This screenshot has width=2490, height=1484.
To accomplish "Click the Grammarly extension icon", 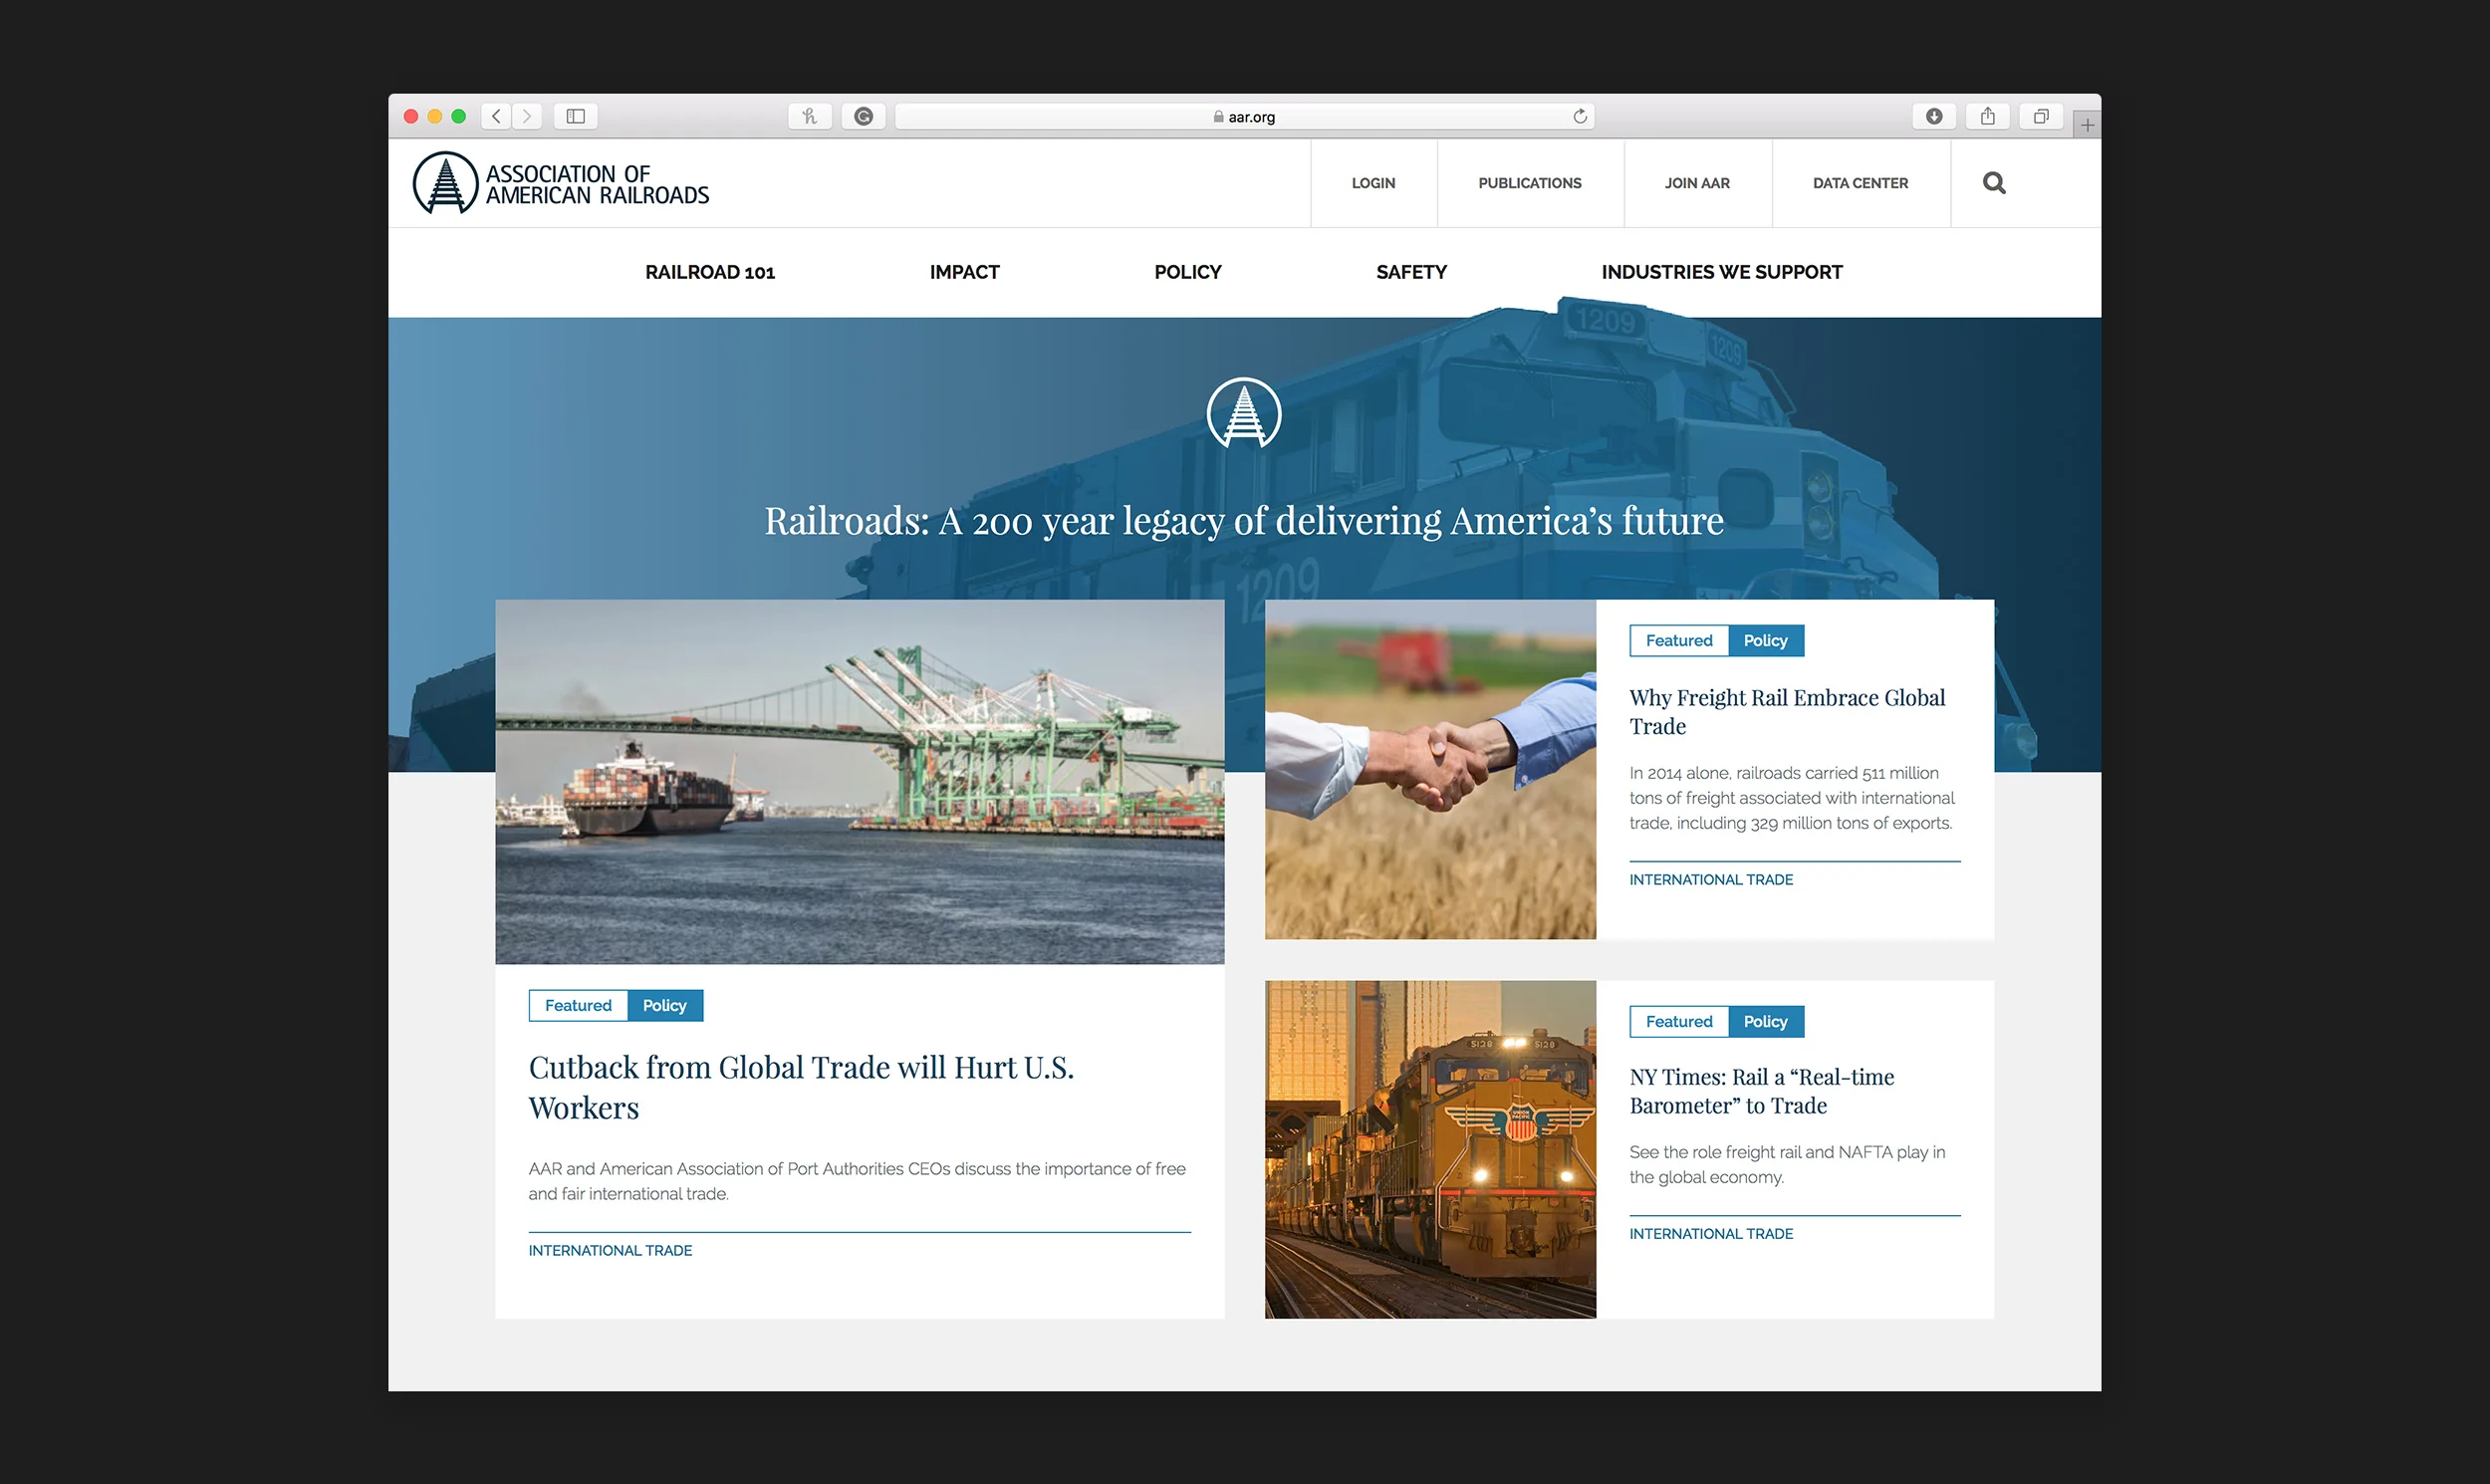I will point(863,116).
